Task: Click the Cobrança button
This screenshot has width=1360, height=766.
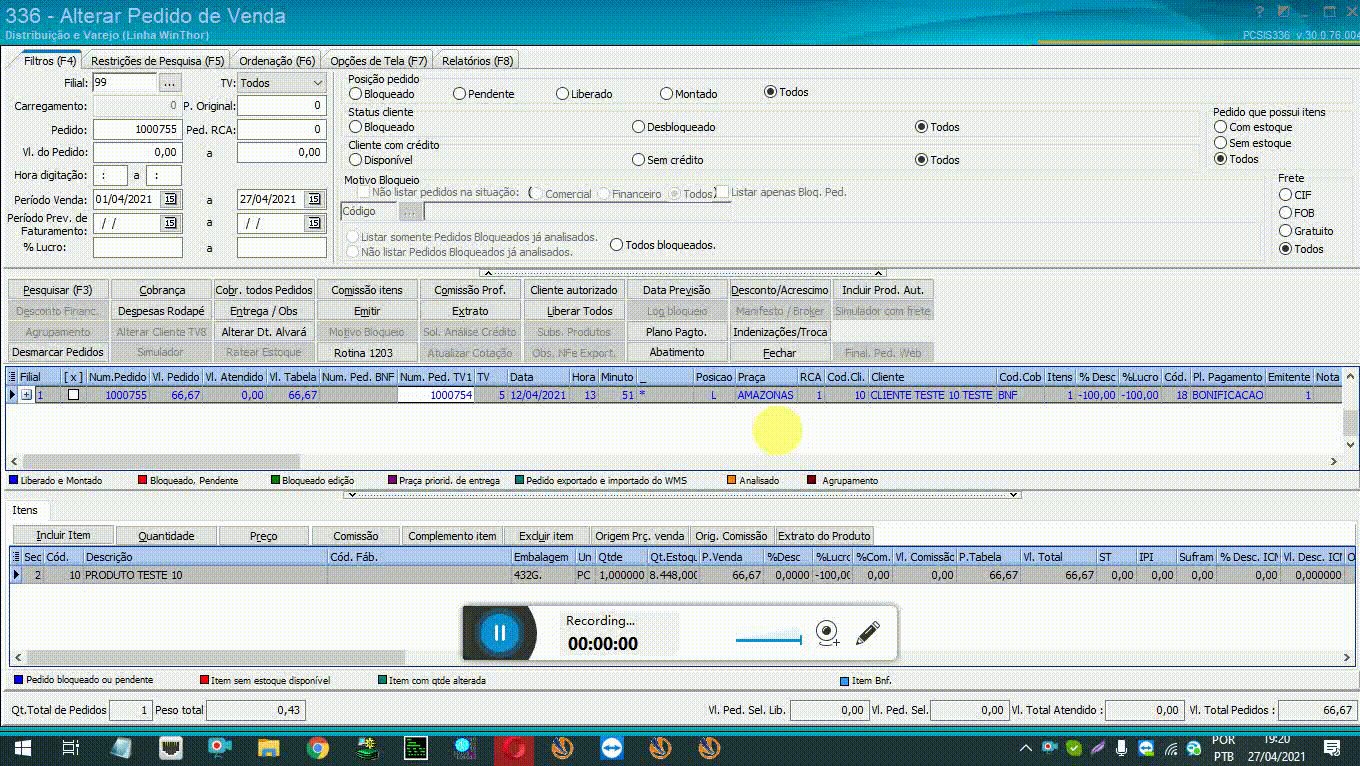Action: (161, 290)
